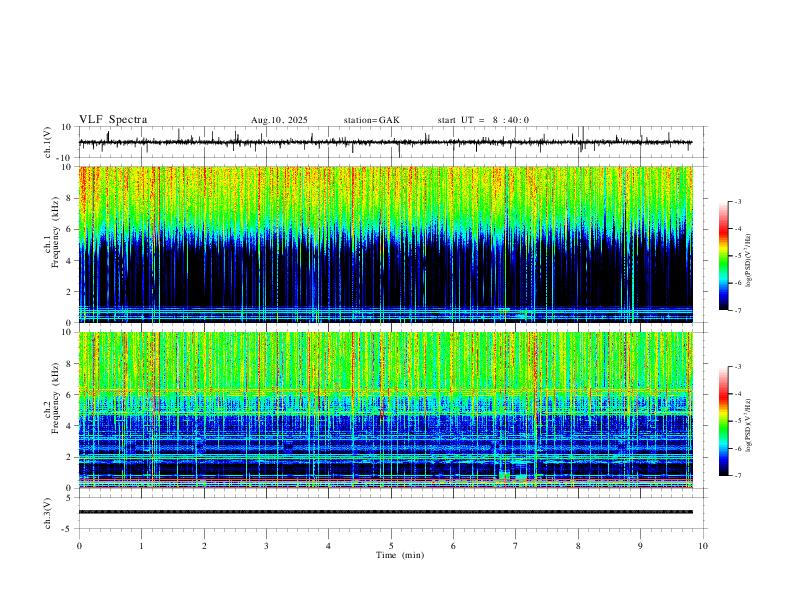The image size is (792, 612).
Task: Click the 'ch.3(V)' axis label
Action: pos(48,513)
